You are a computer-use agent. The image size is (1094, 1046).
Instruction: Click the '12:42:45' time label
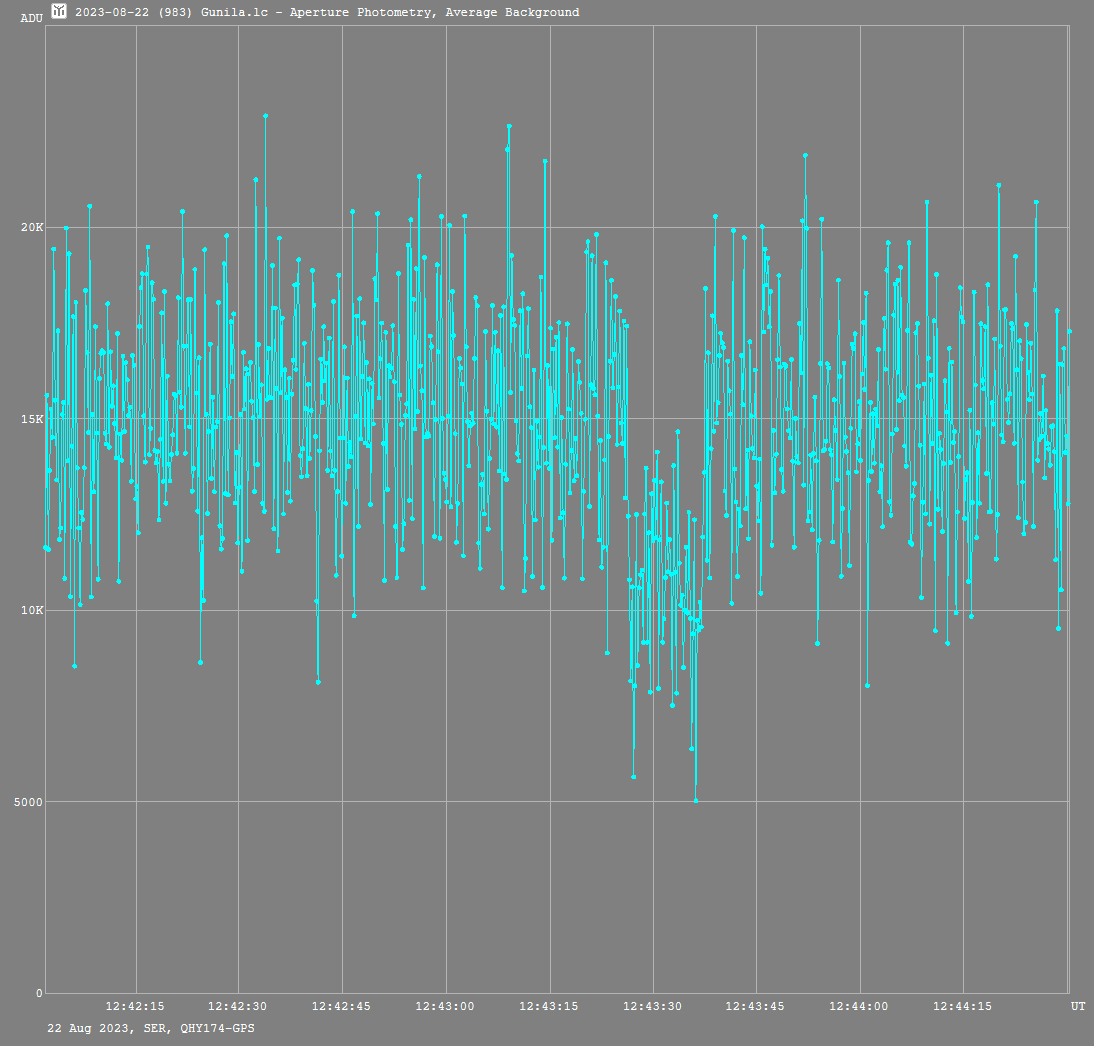(341, 1006)
